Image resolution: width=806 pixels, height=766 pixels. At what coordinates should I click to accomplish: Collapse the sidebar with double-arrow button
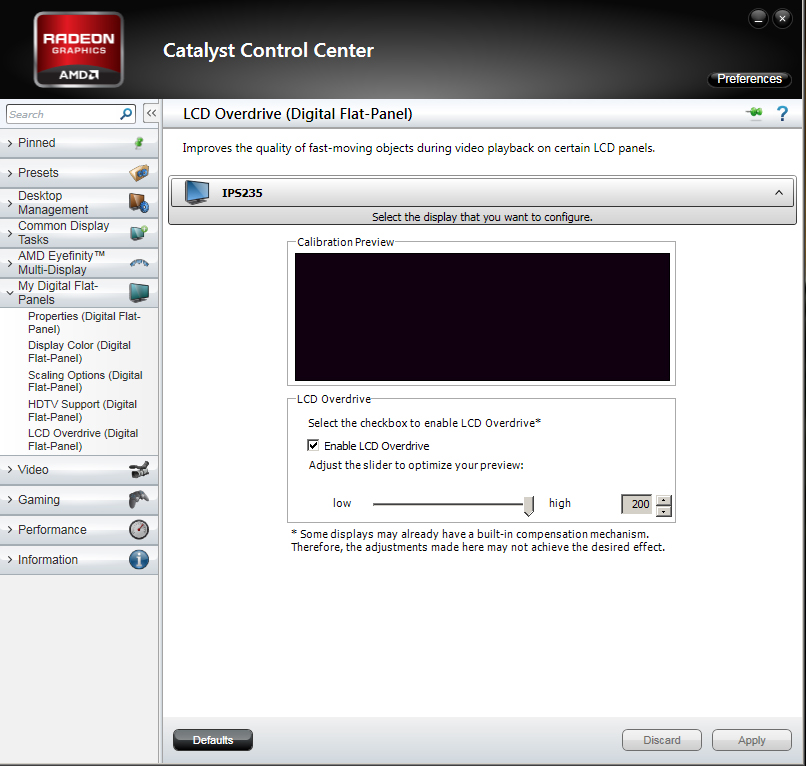[151, 114]
